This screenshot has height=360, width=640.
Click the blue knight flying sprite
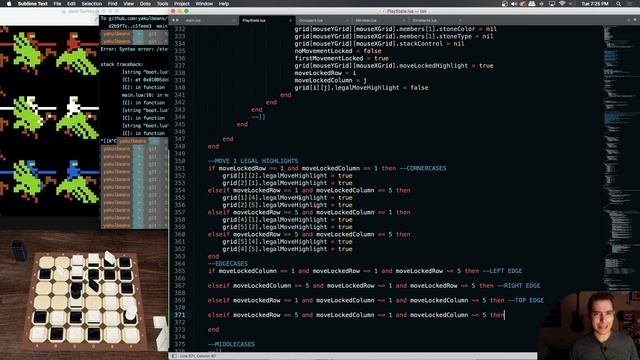(78, 182)
